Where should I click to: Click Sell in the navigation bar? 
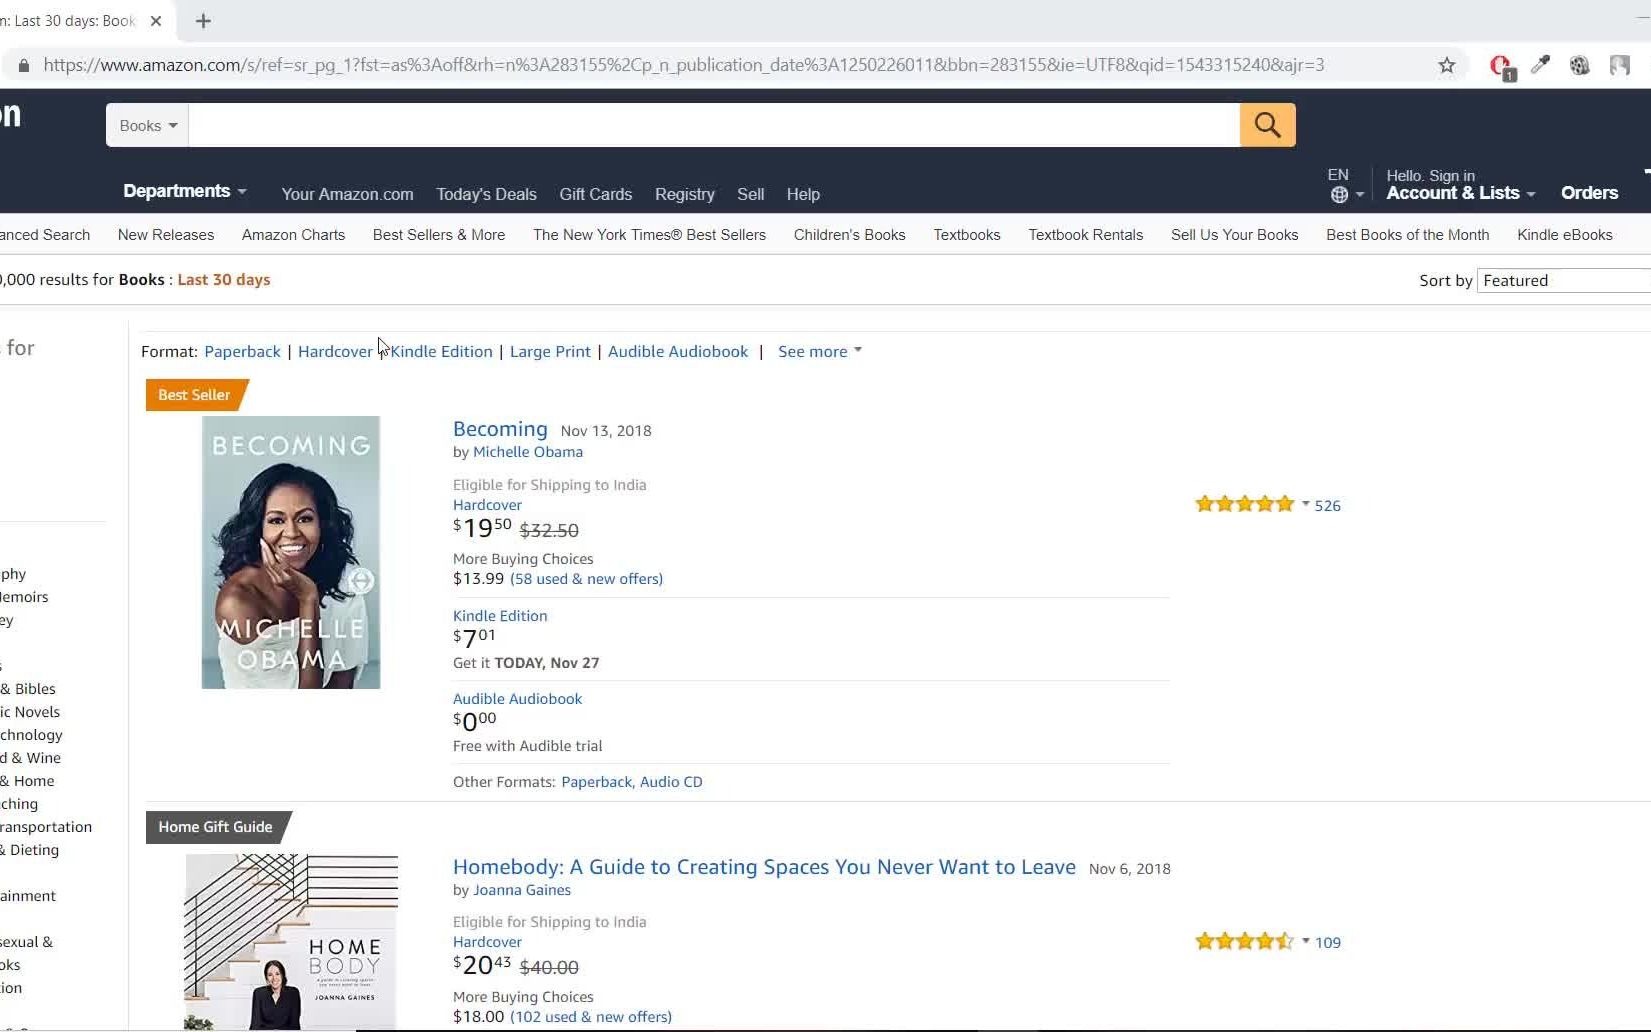pos(751,194)
